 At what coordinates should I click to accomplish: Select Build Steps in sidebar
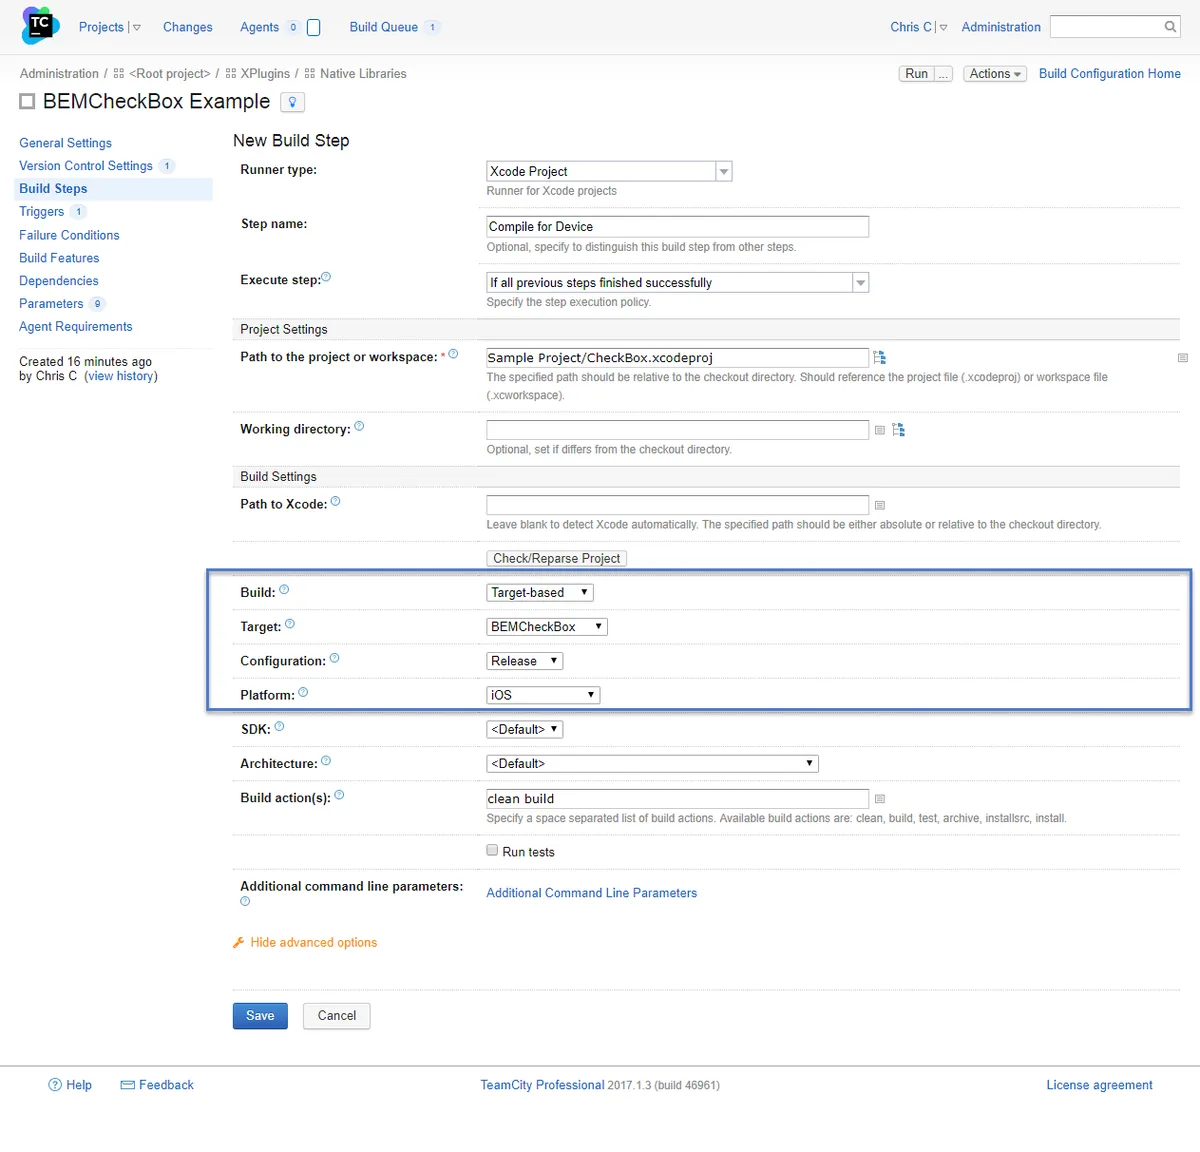(x=53, y=189)
